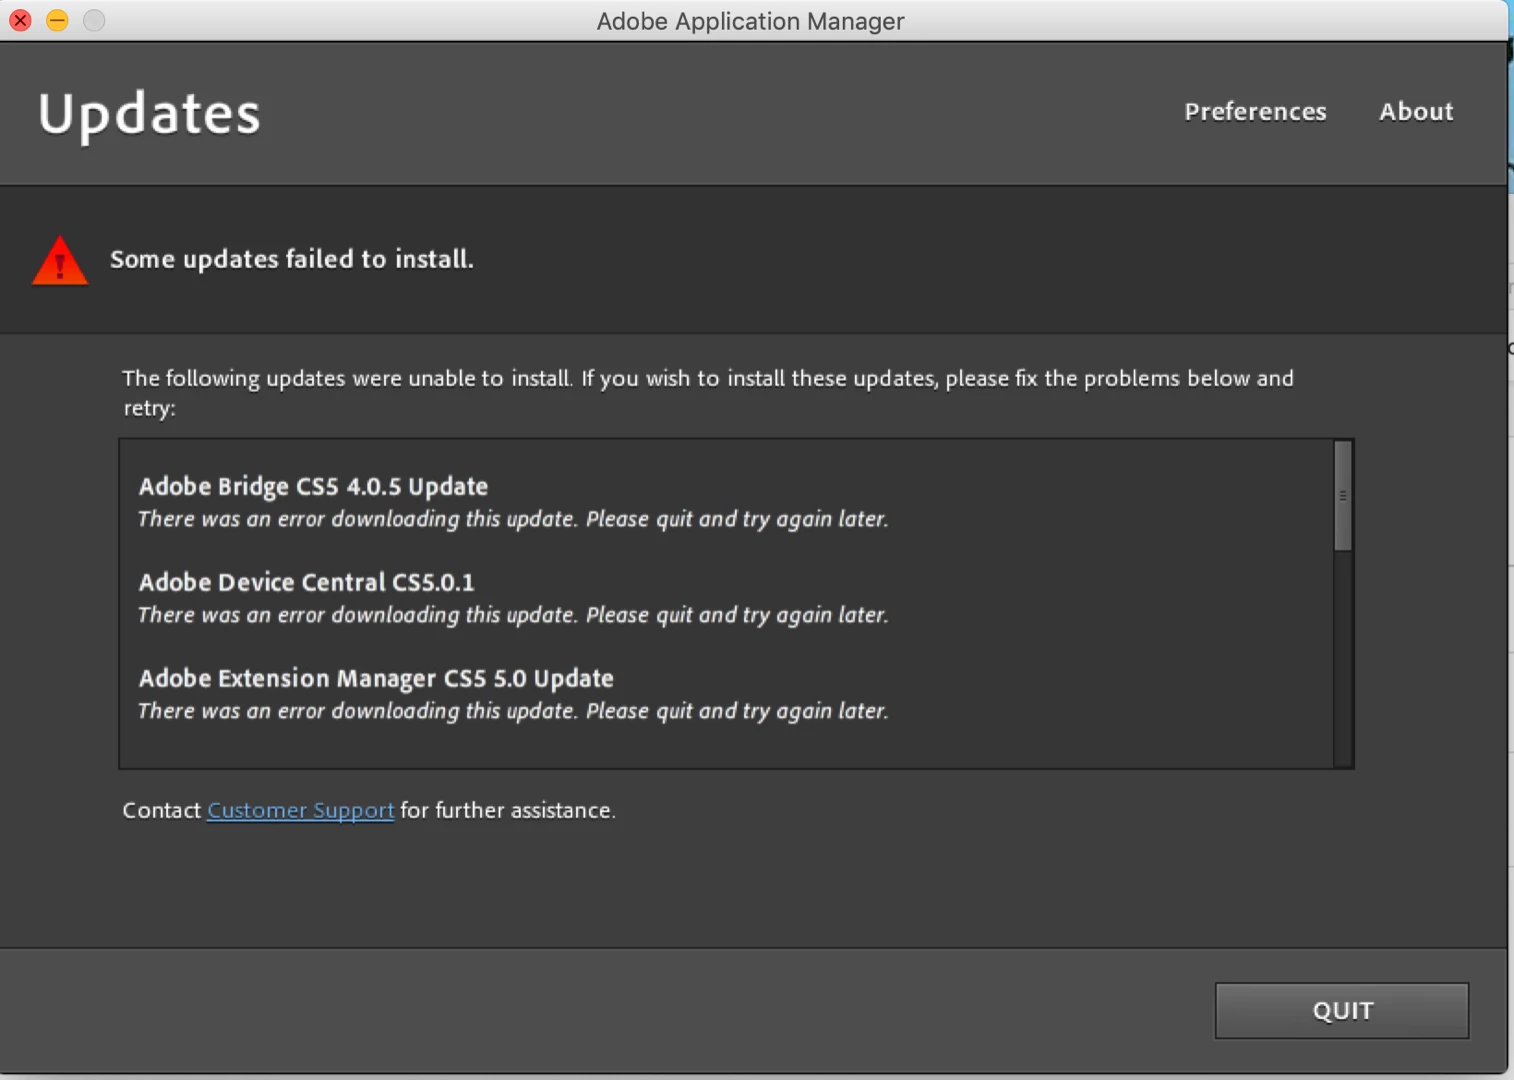Click the Adobe Application Manager title text

[750, 21]
